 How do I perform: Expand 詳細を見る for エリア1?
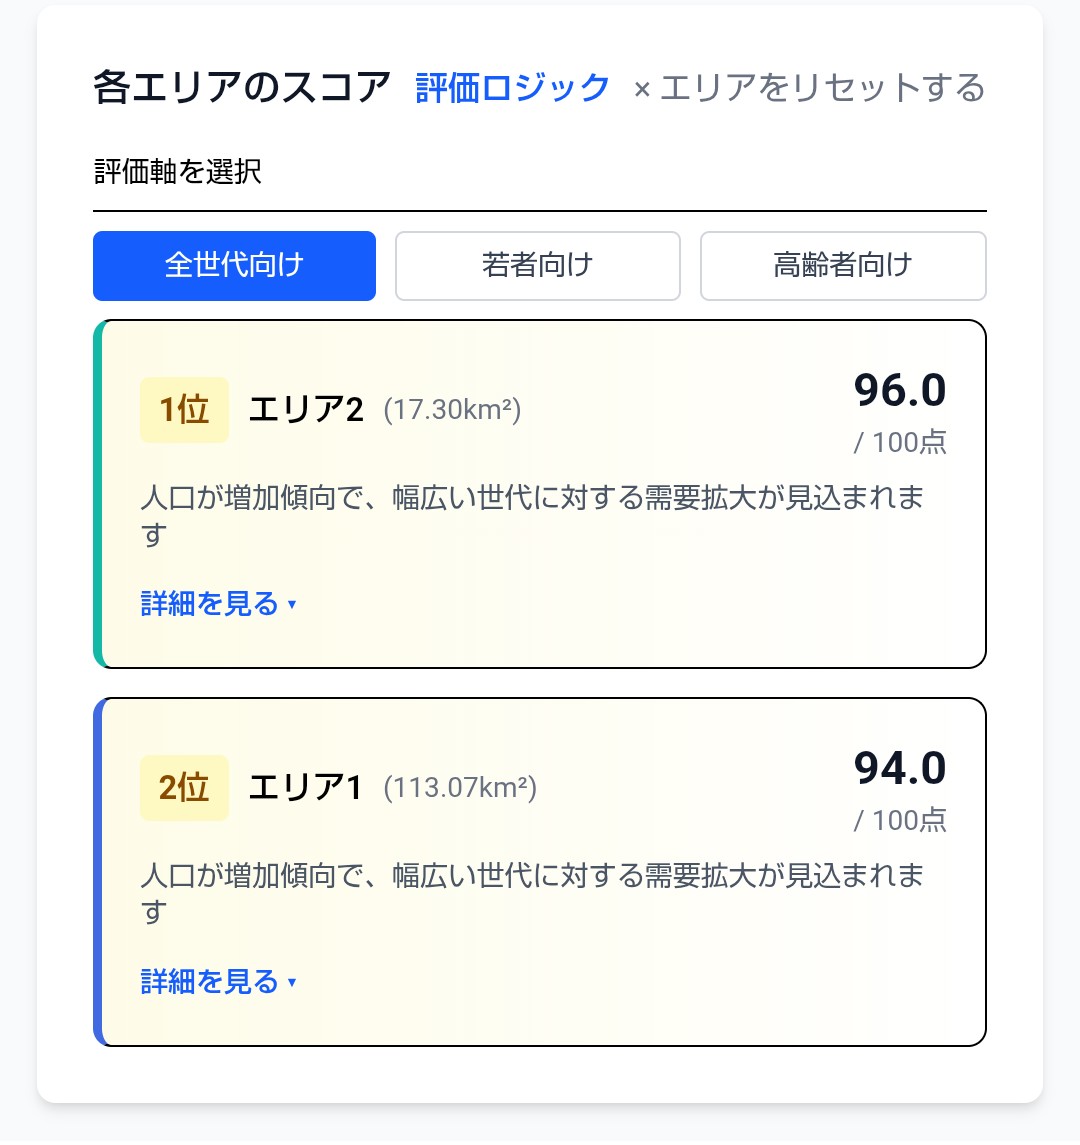point(210,982)
